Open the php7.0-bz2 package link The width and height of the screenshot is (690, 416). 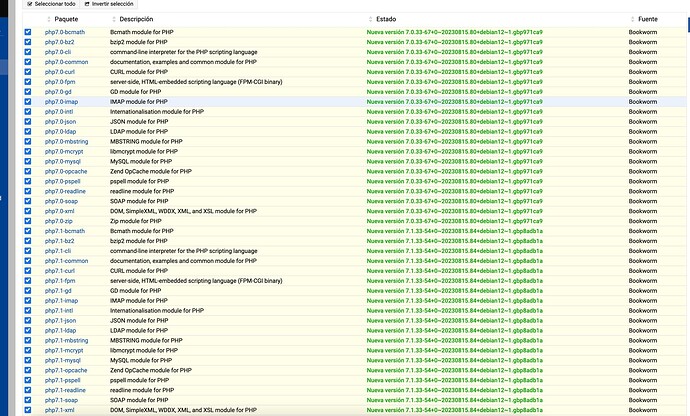pyautogui.click(x=59, y=42)
